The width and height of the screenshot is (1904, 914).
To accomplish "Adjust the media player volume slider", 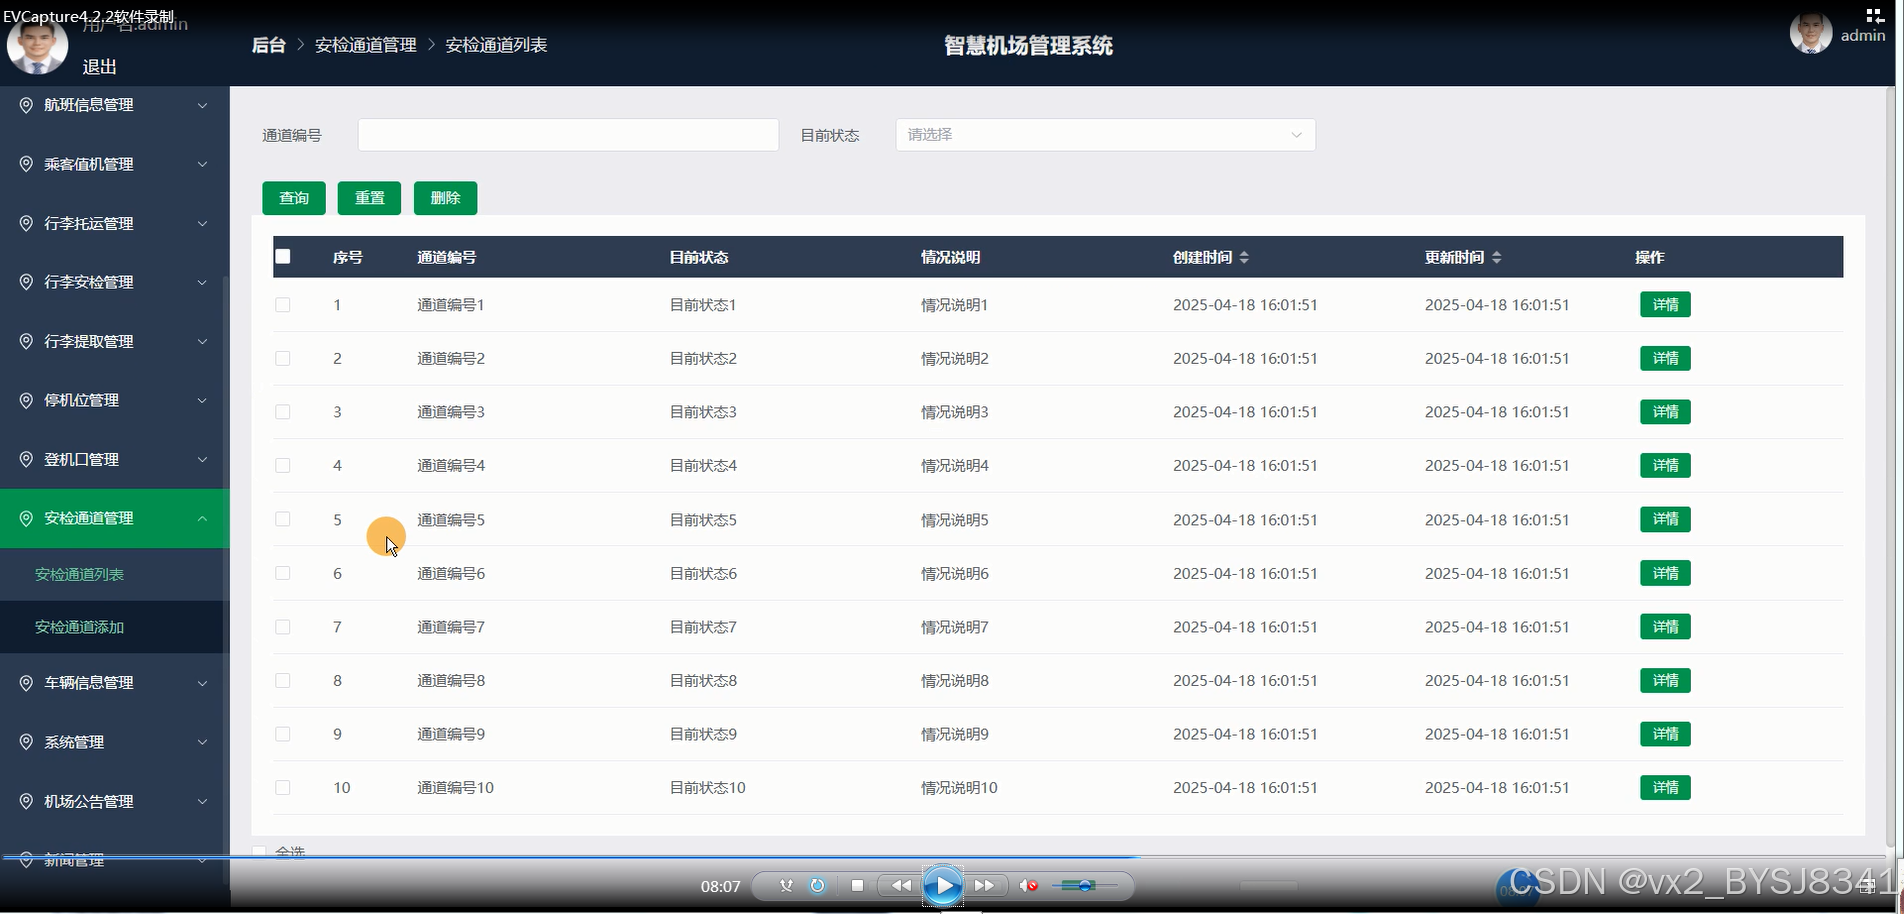I will 1084,885.
